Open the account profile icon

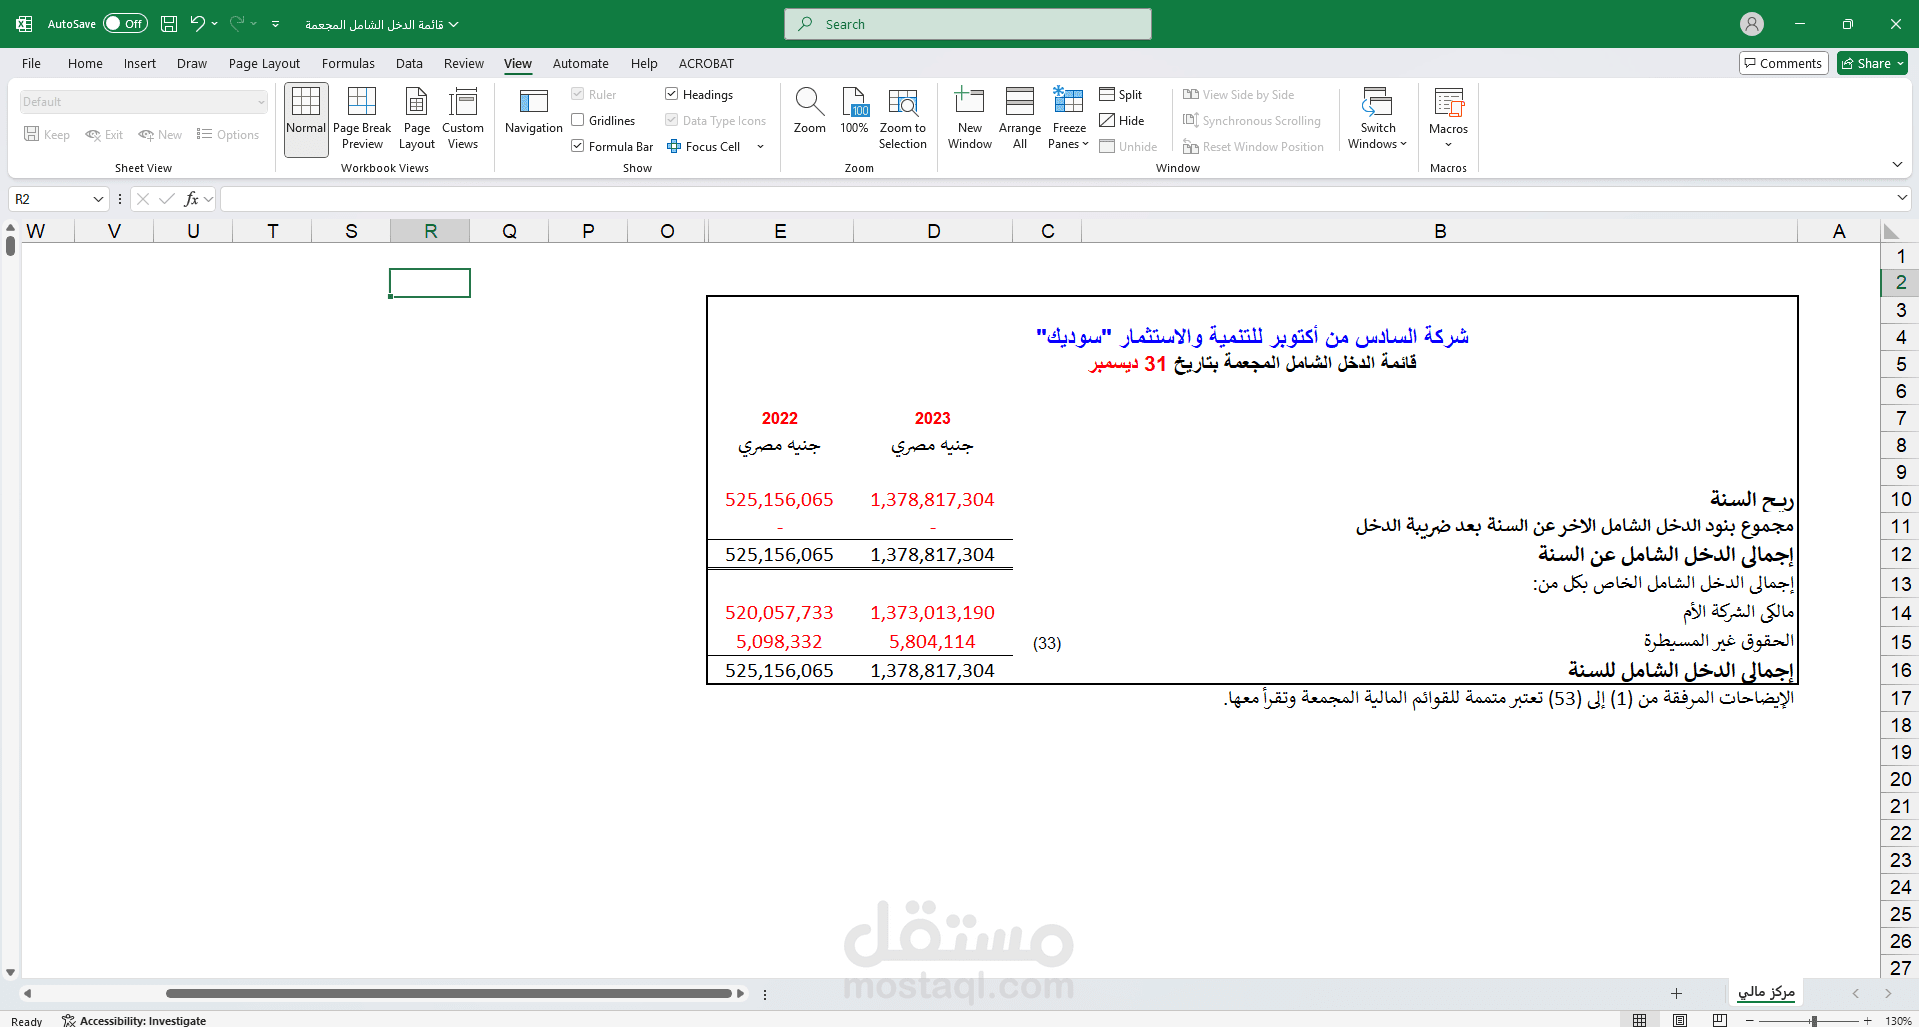tap(1752, 24)
